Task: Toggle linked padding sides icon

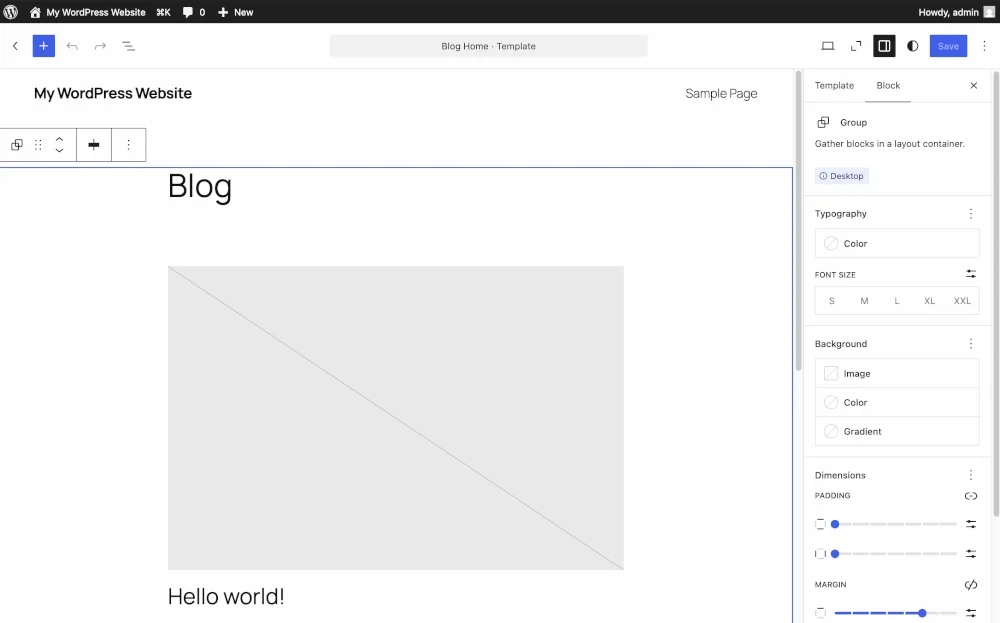Action: tap(971, 496)
